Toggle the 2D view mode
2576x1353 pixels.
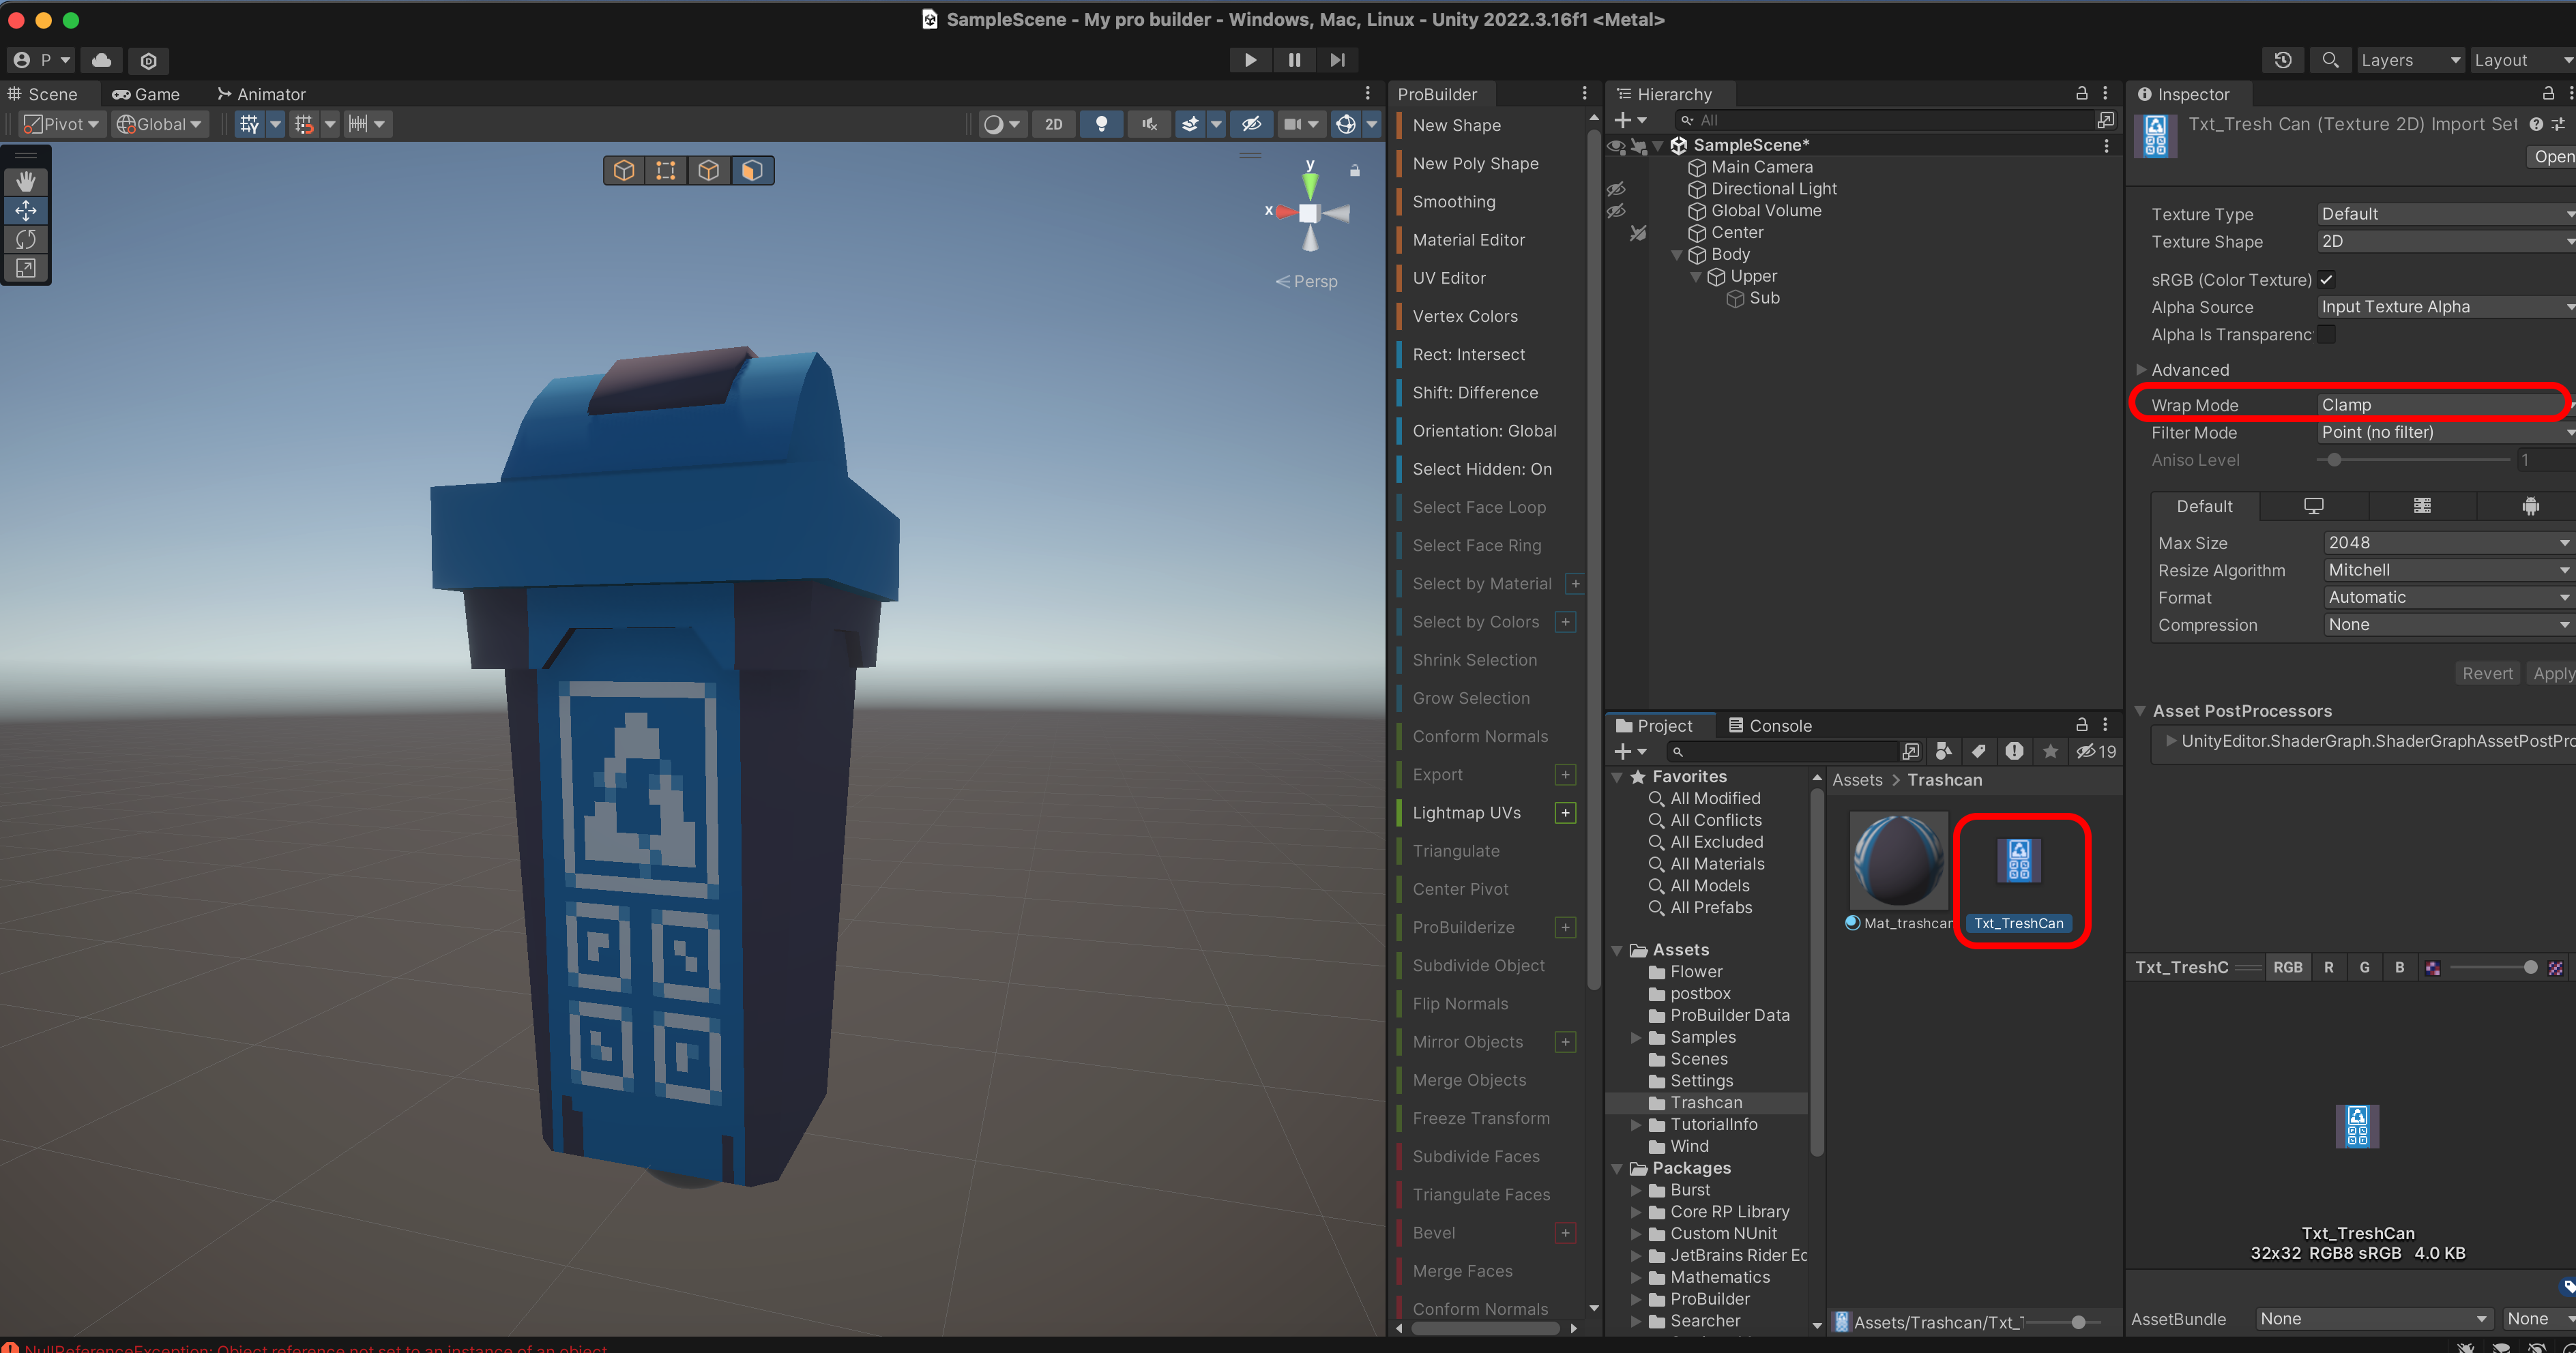click(x=1053, y=124)
